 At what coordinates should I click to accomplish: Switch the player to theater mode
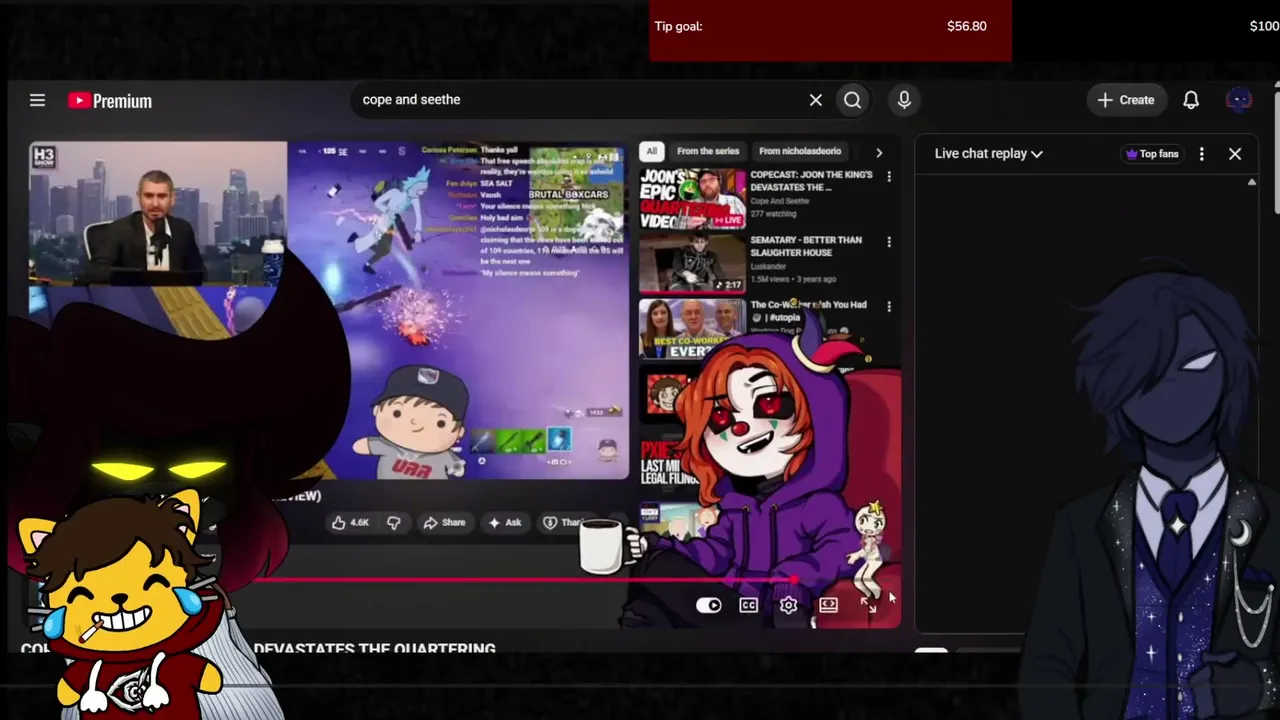pyautogui.click(x=828, y=605)
